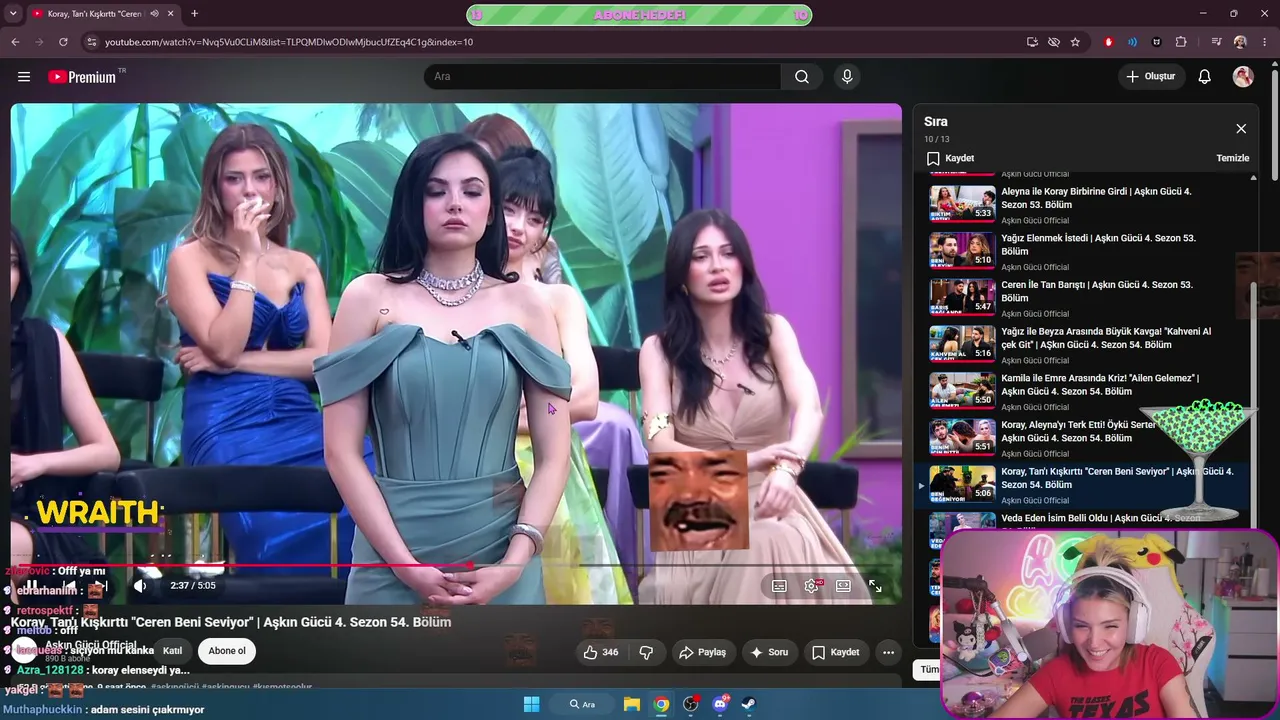The height and width of the screenshot is (720, 1280).
Task: Subscribe with the Abone ol button
Action: [x=227, y=651]
